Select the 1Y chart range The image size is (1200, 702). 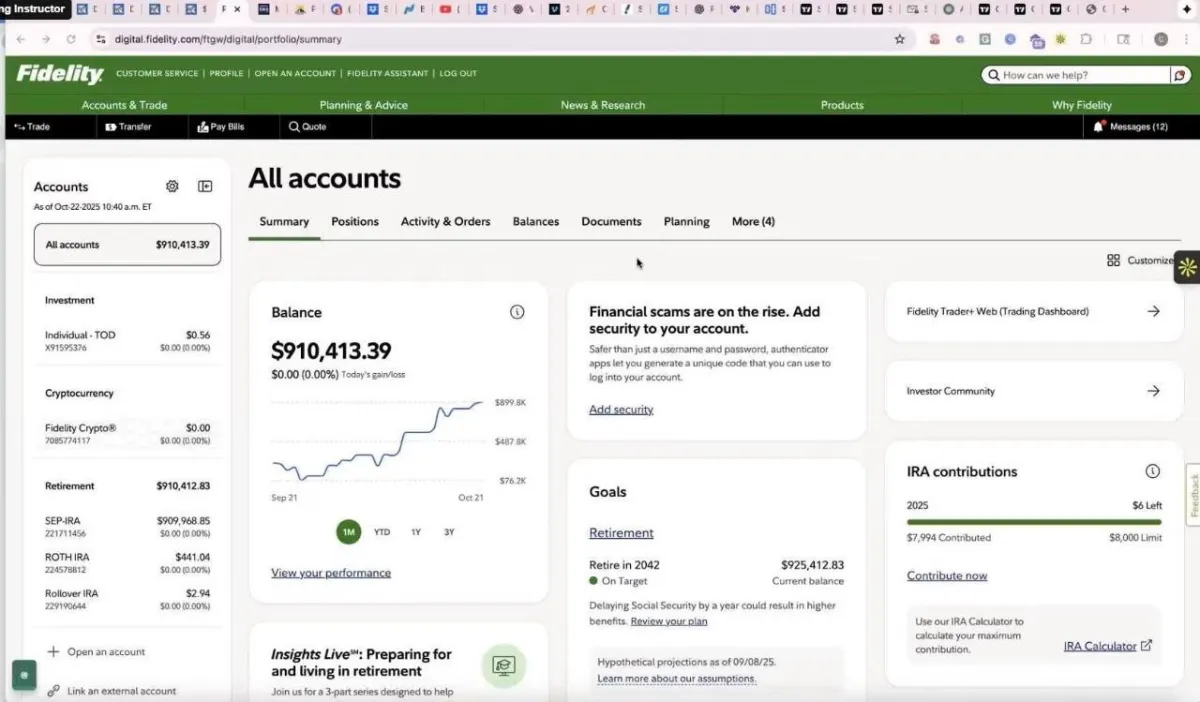[416, 532]
